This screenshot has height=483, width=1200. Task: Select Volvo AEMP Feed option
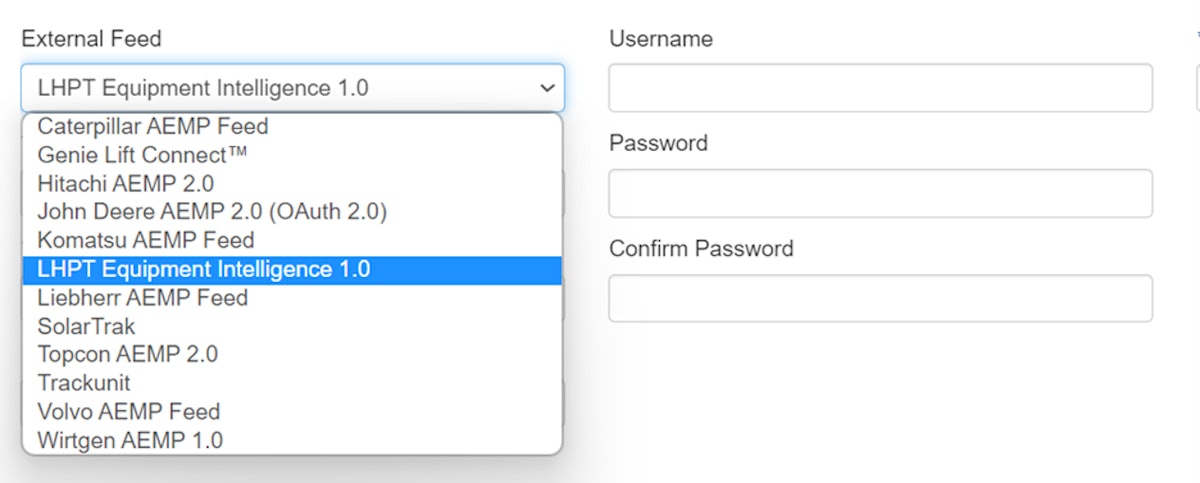pyautogui.click(x=129, y=411)
